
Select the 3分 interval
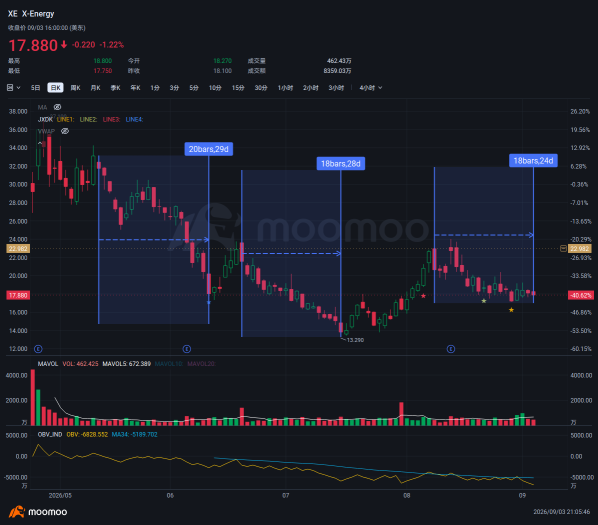tap(174, 88)
